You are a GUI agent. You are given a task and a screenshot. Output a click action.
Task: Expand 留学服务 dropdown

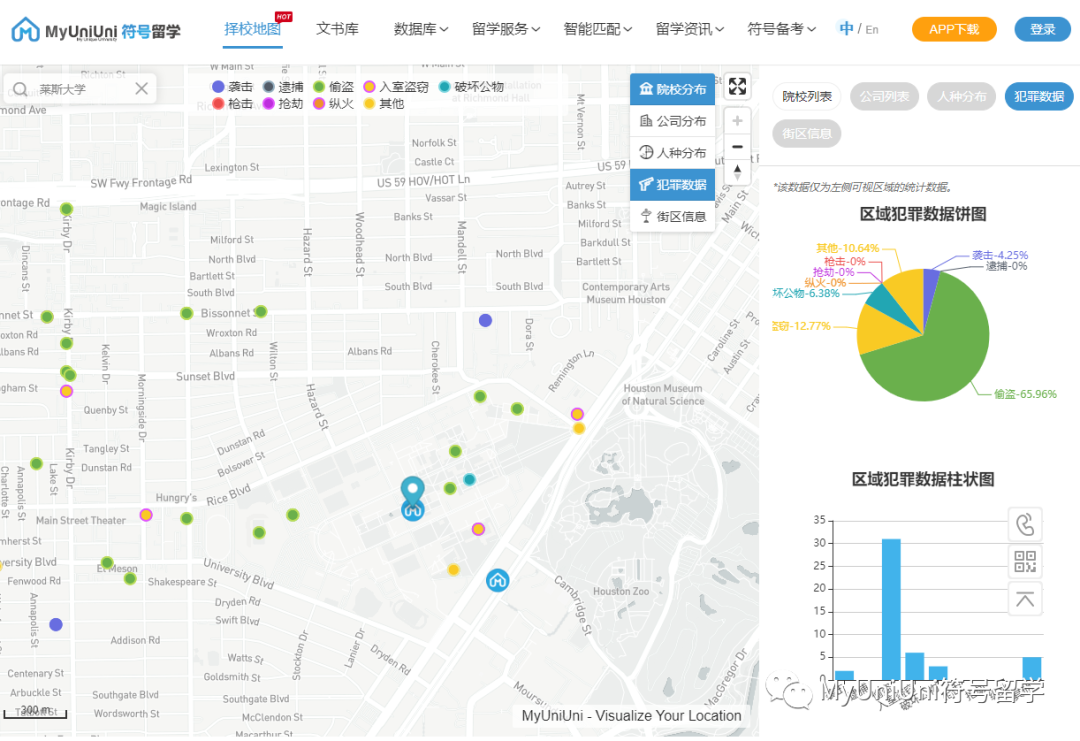pos(506,29)
